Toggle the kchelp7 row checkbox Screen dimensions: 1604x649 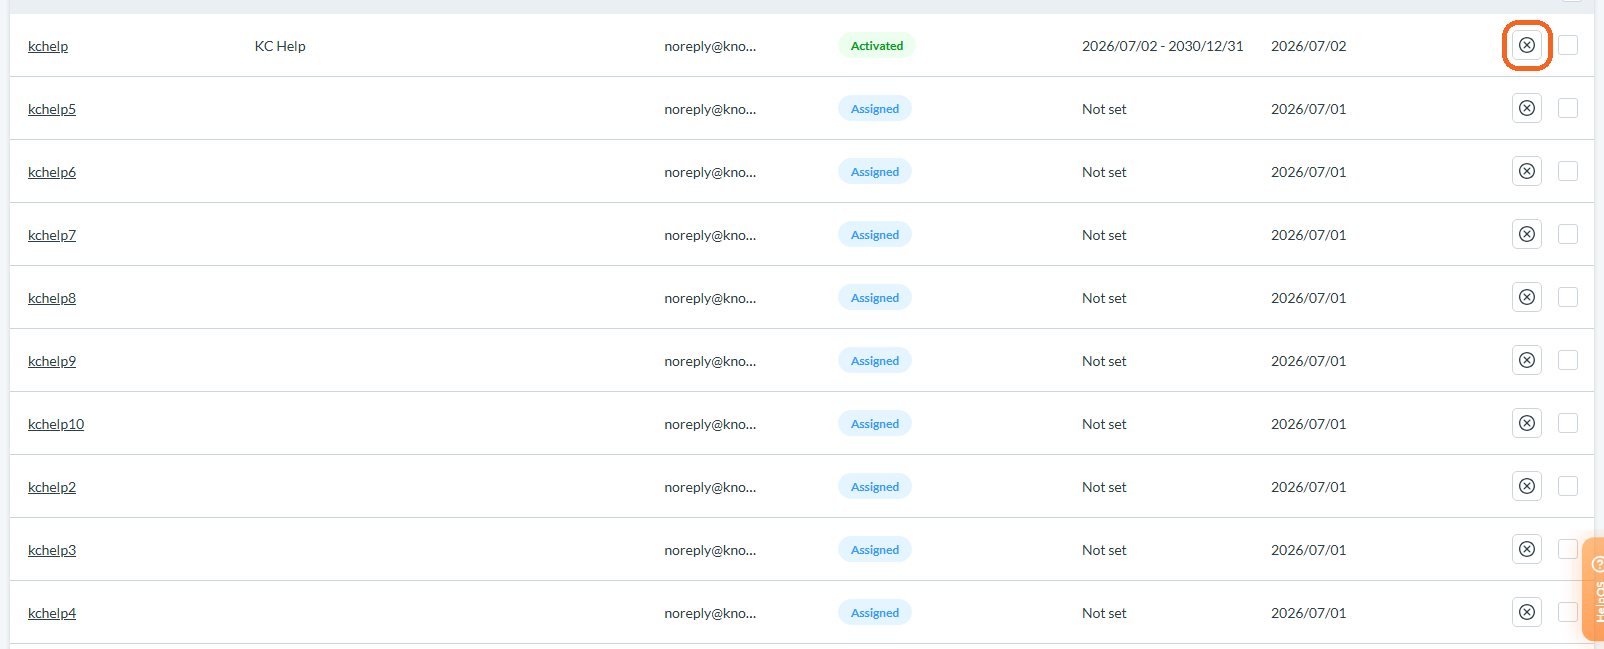1568,234
